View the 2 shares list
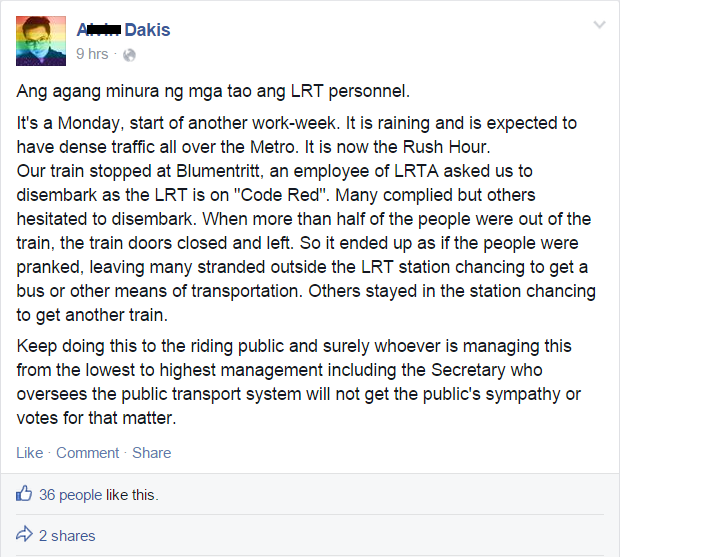The width and height of the screenshot is (717, 557). [67, 536]
